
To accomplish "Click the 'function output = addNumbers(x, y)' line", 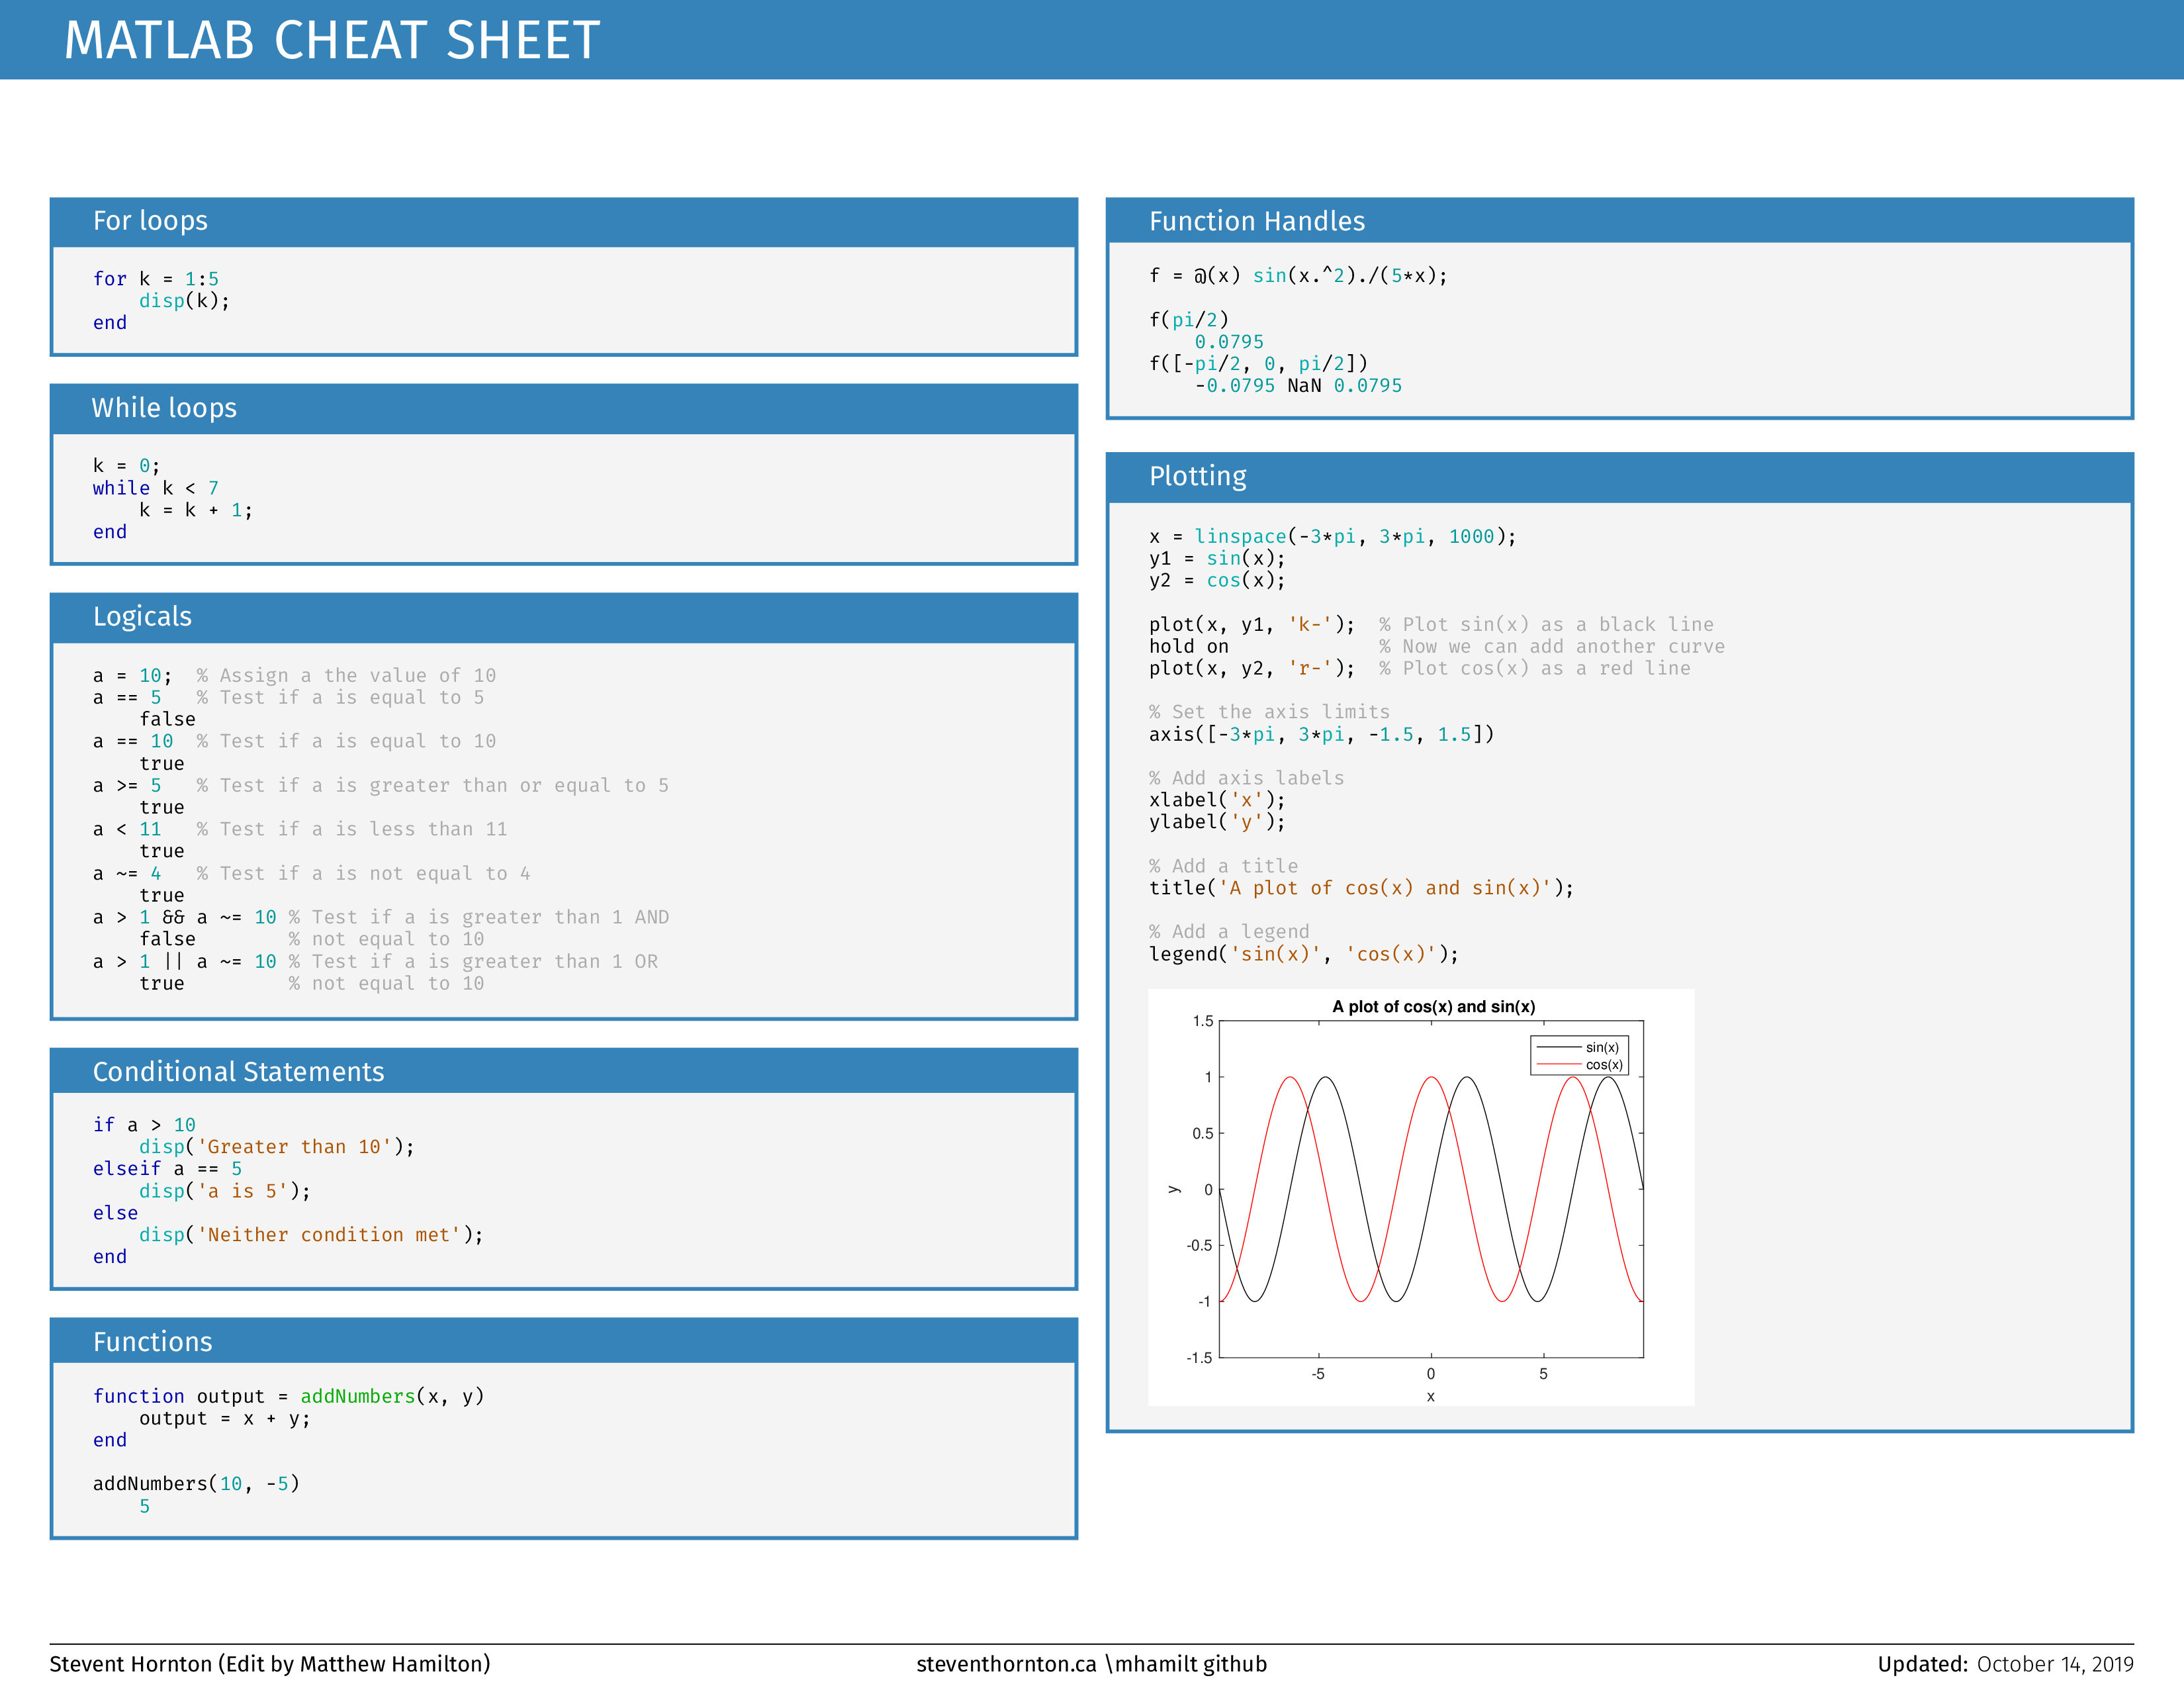I will [x=289, y=1396].
